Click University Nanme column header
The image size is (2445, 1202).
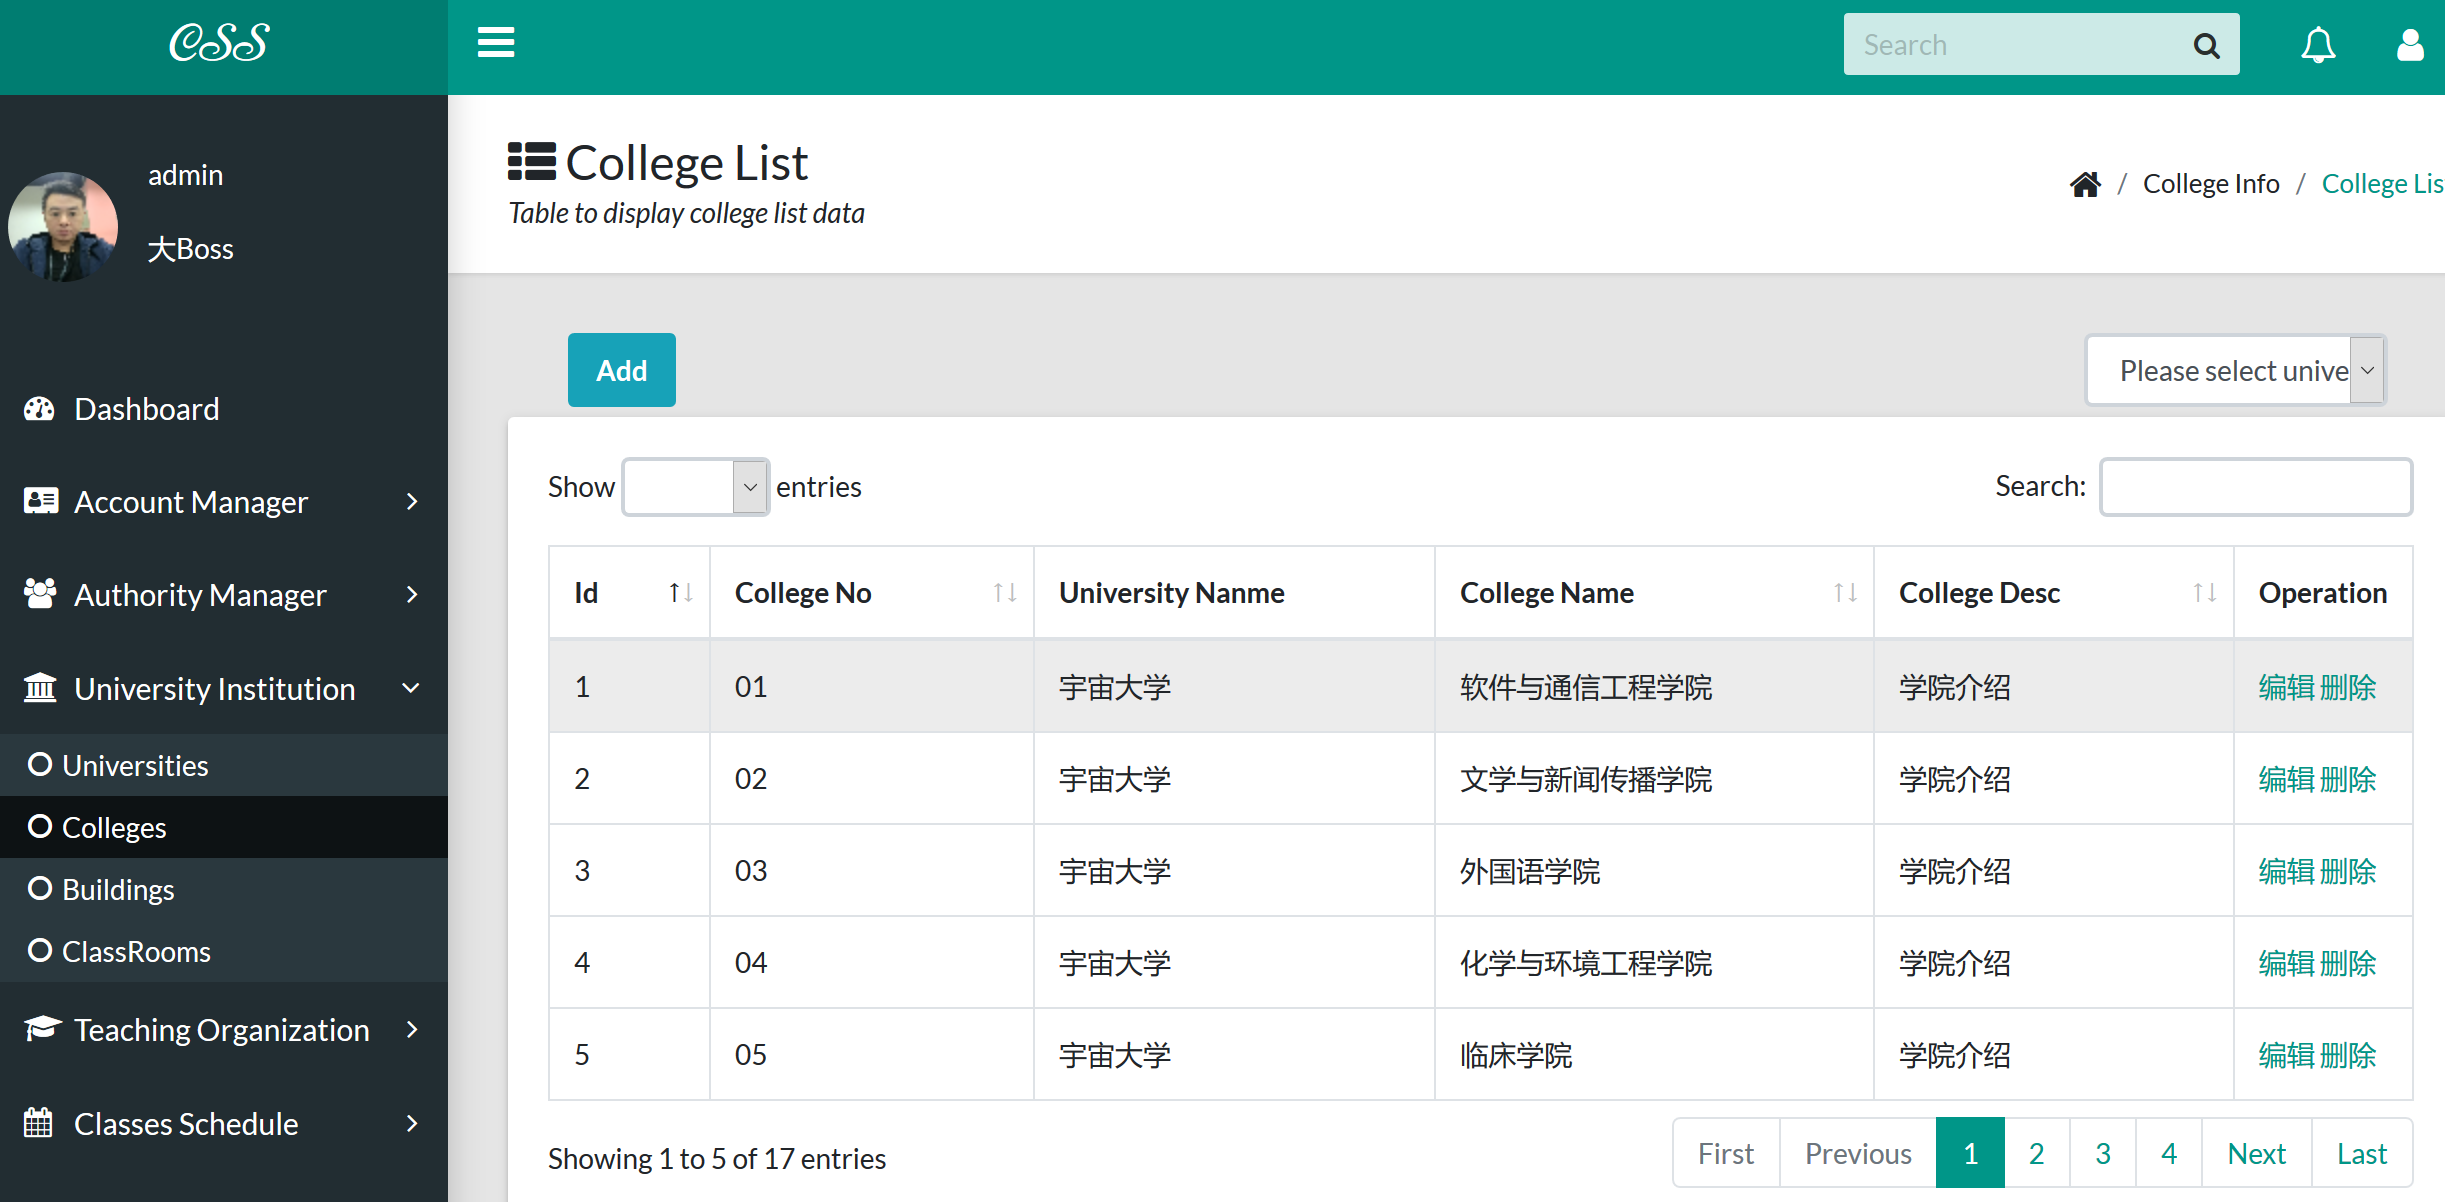coord(1234,593)
